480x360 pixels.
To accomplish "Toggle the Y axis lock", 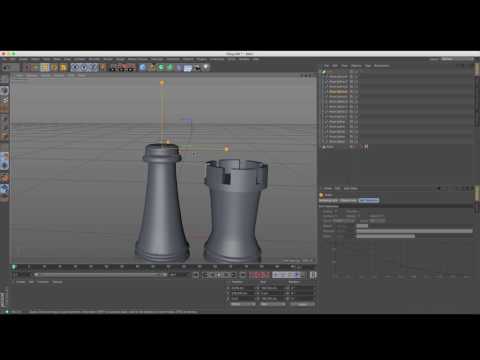I will (x=84, y=68).
